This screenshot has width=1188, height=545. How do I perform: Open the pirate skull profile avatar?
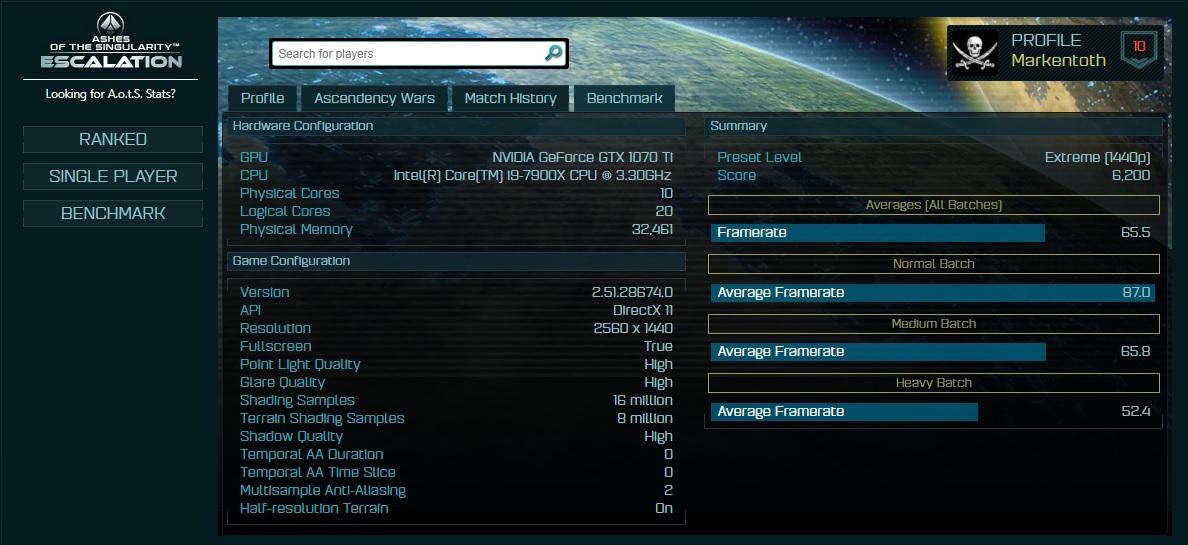974,52
